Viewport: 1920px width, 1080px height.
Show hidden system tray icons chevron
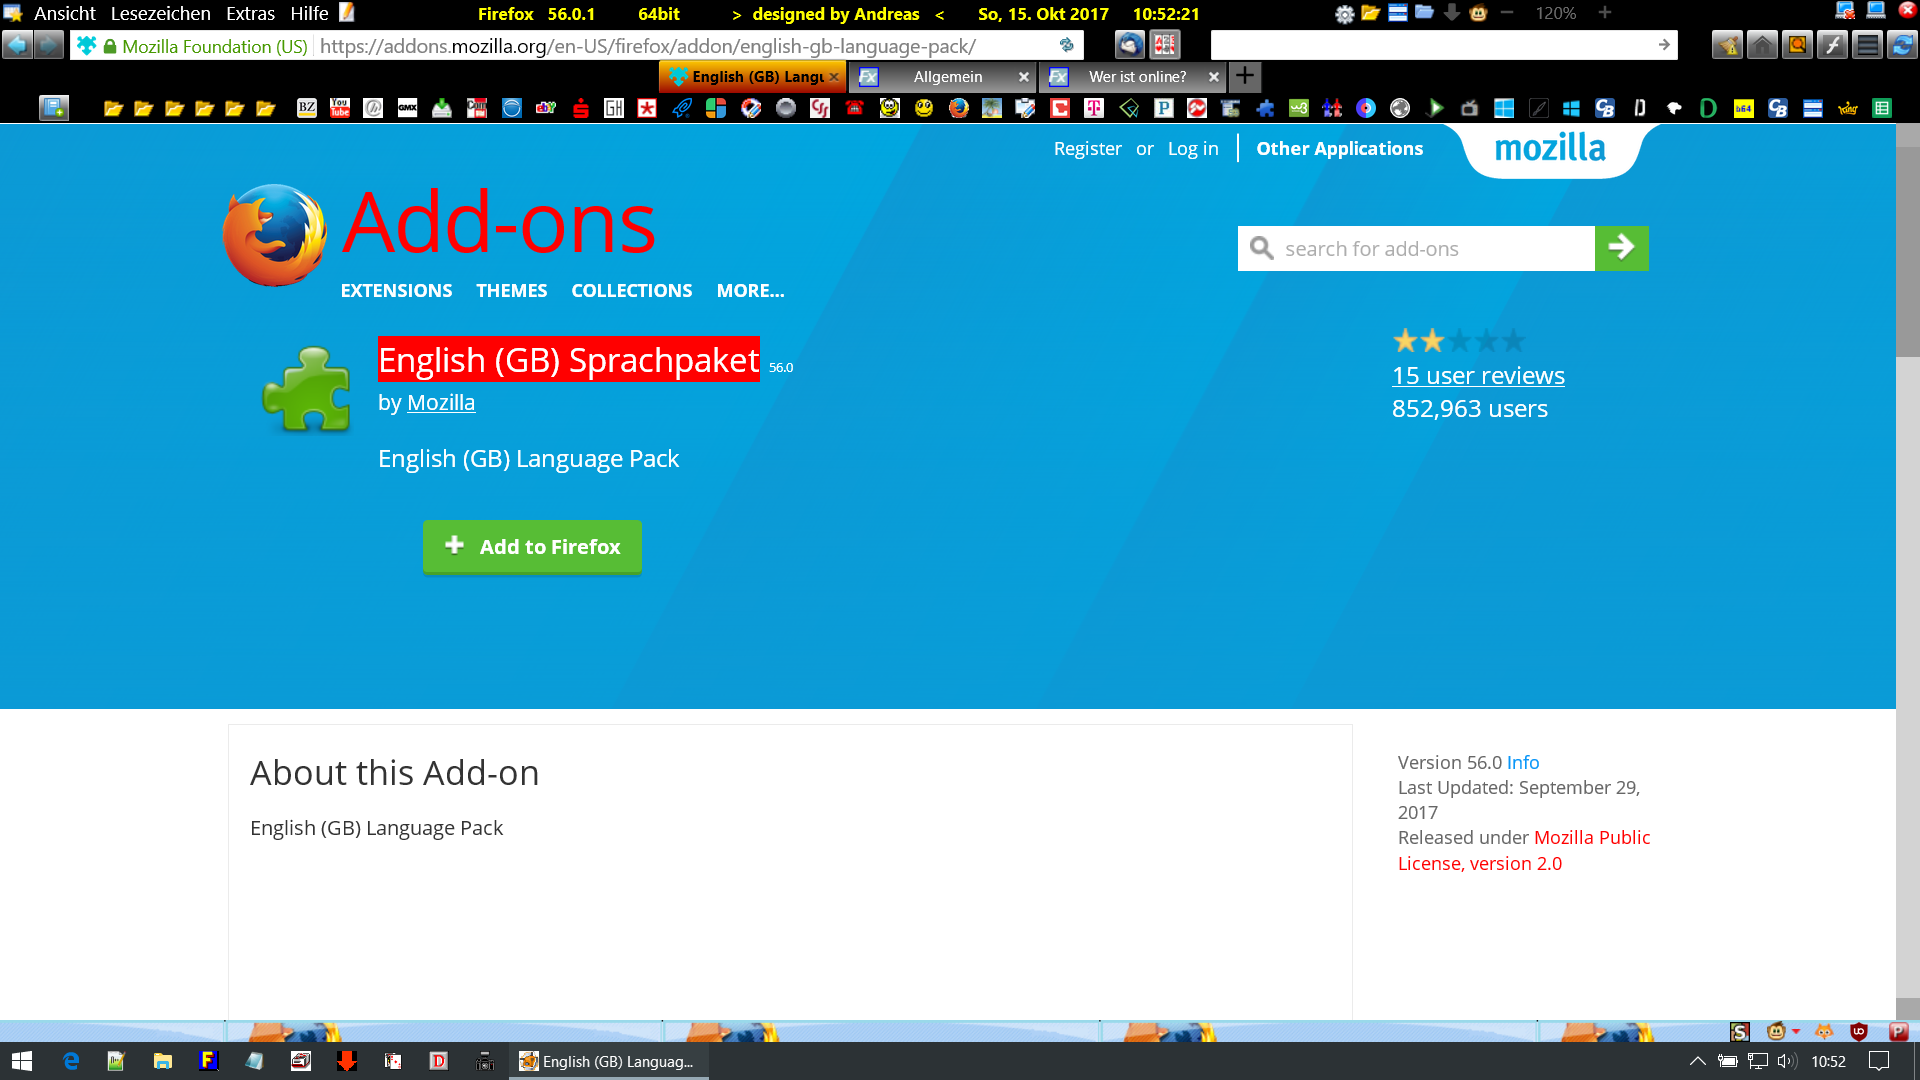[1697, 1062]
